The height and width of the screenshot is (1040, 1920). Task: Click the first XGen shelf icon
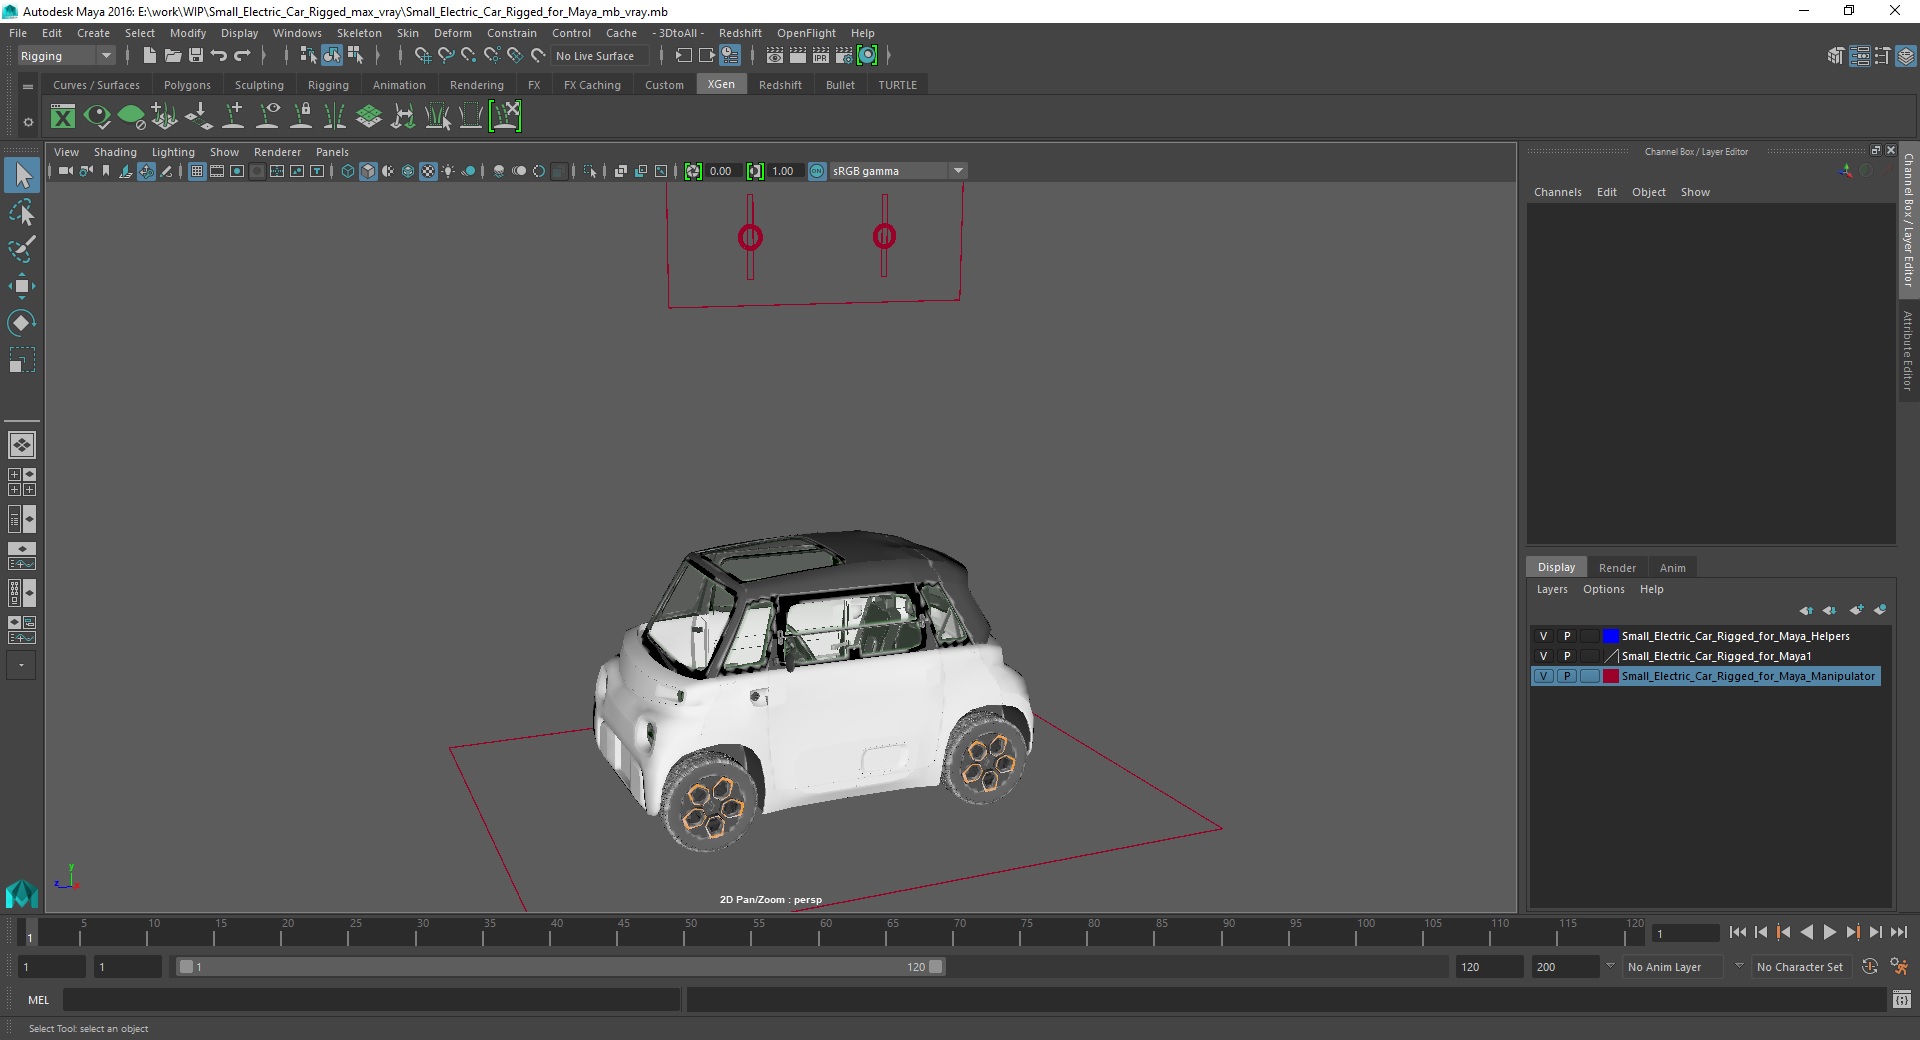click(x=63, y=117)
